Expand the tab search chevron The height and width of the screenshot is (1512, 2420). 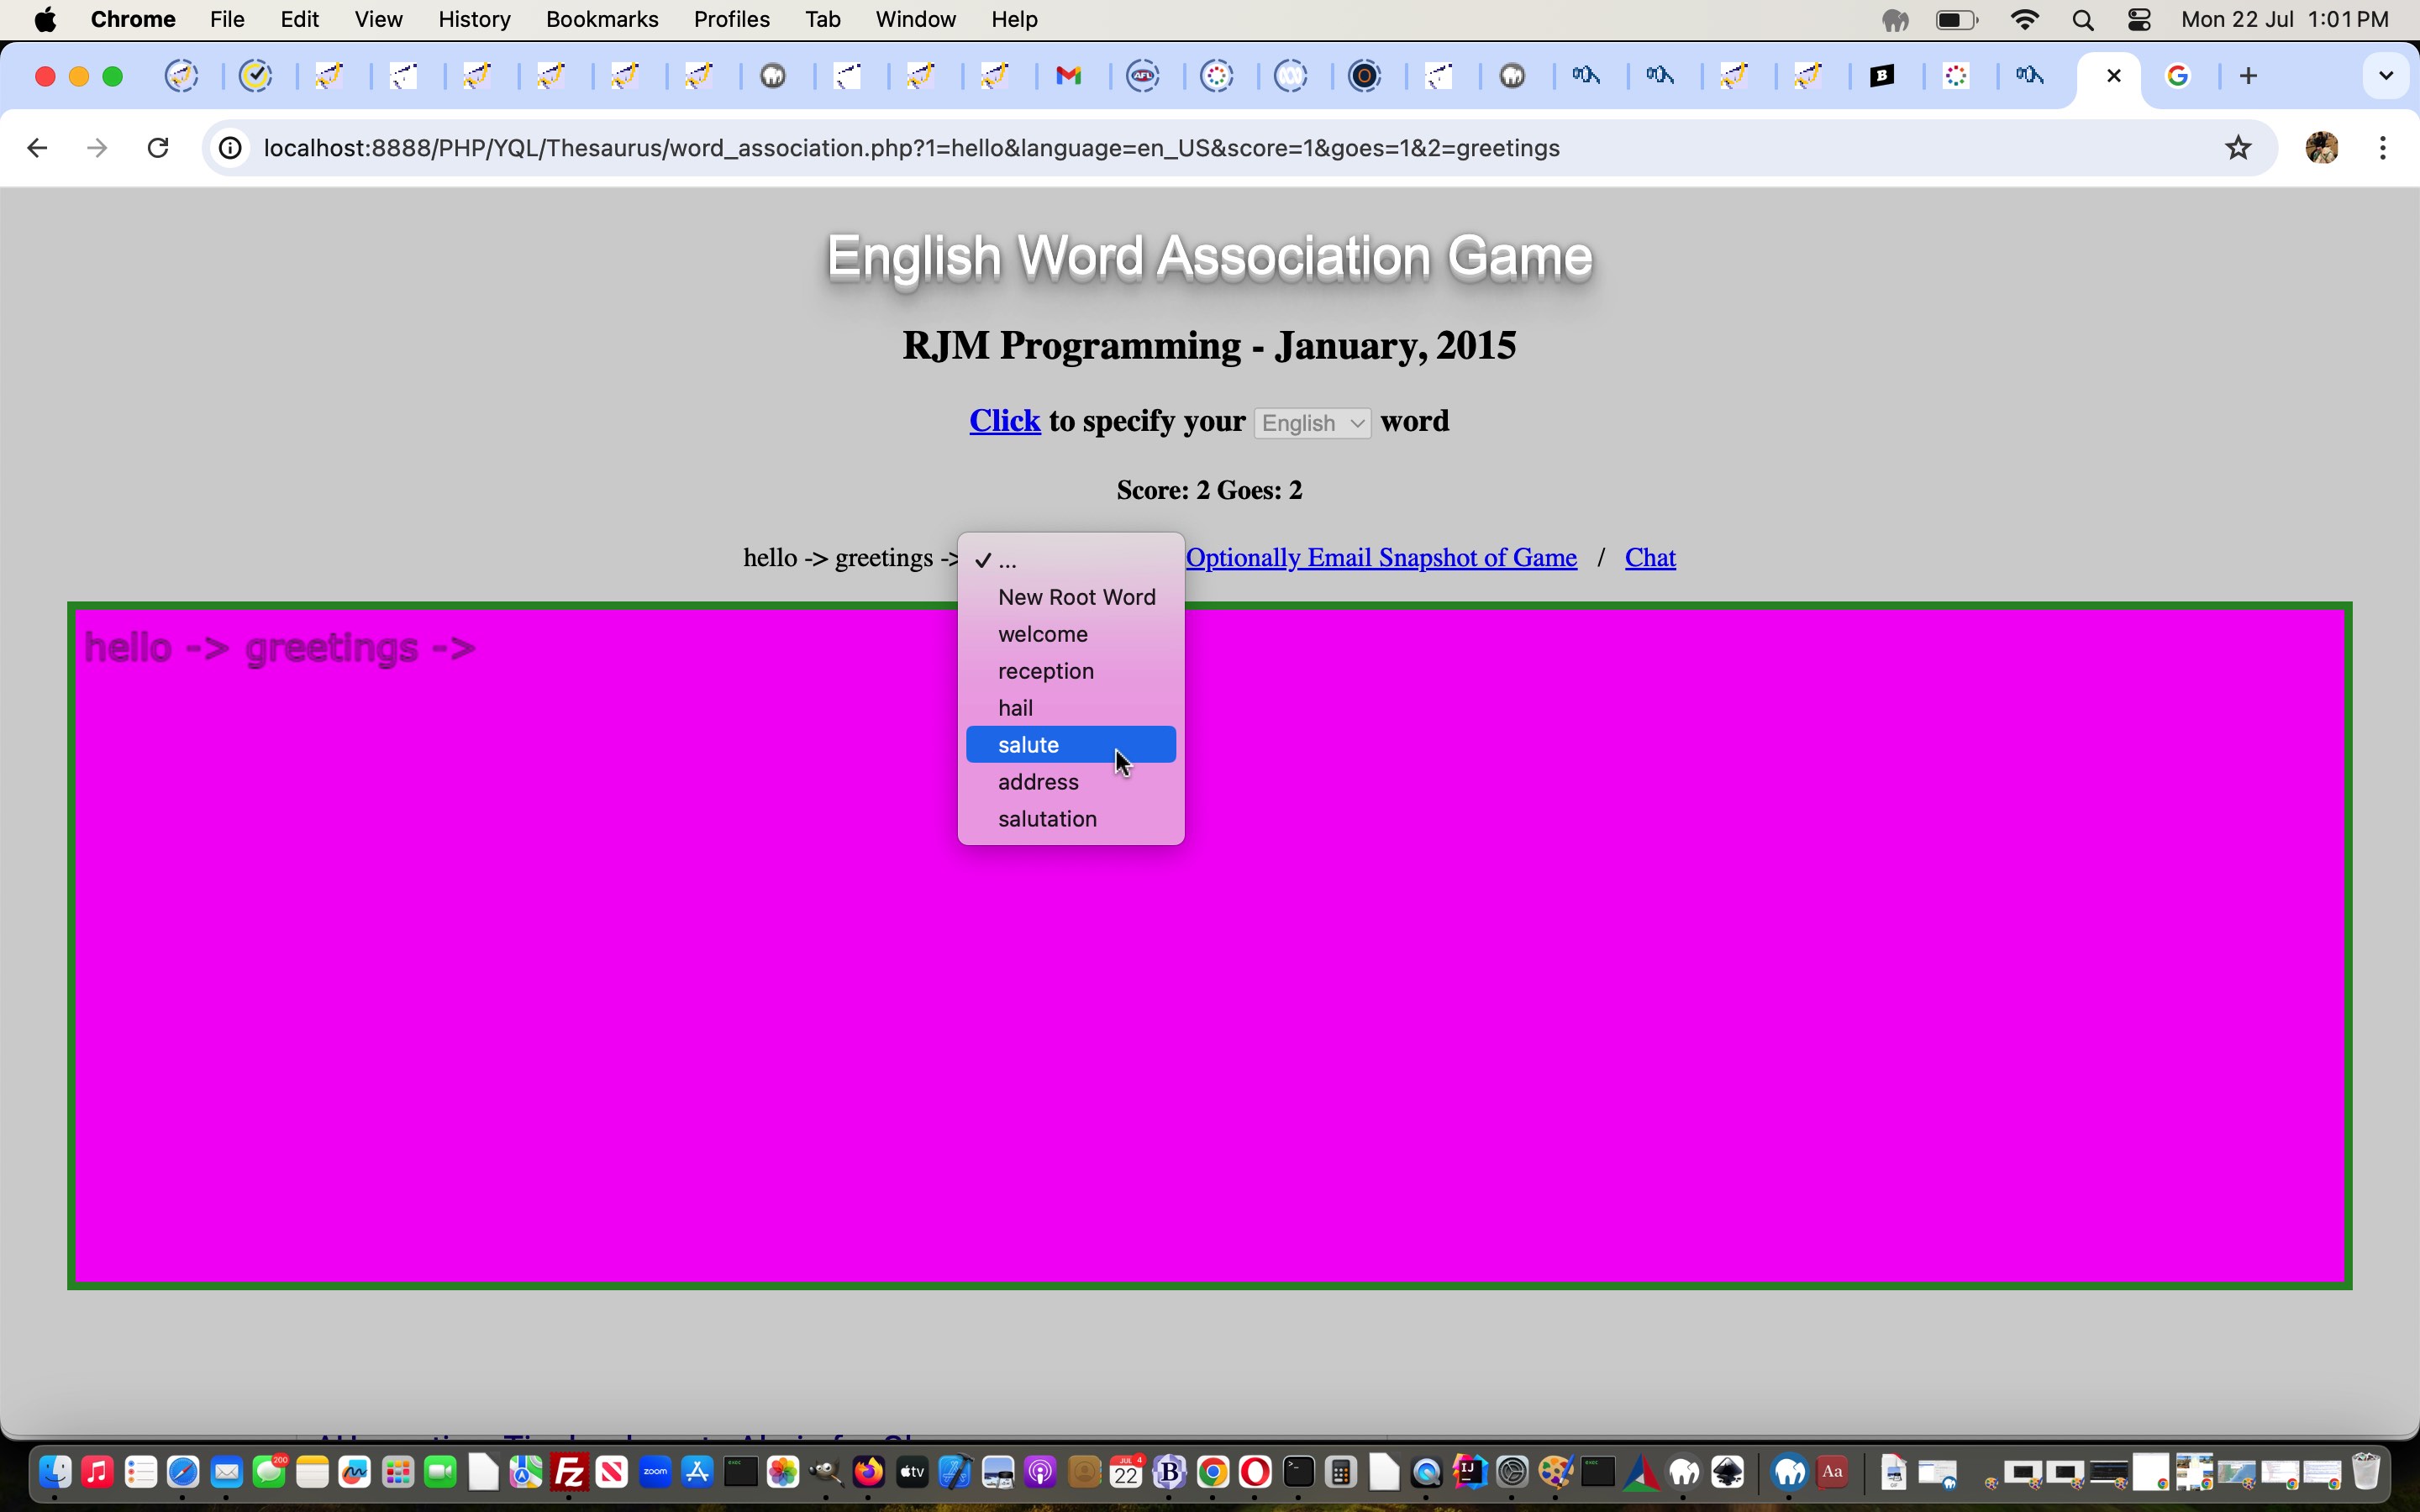(x=2387, y=76)
